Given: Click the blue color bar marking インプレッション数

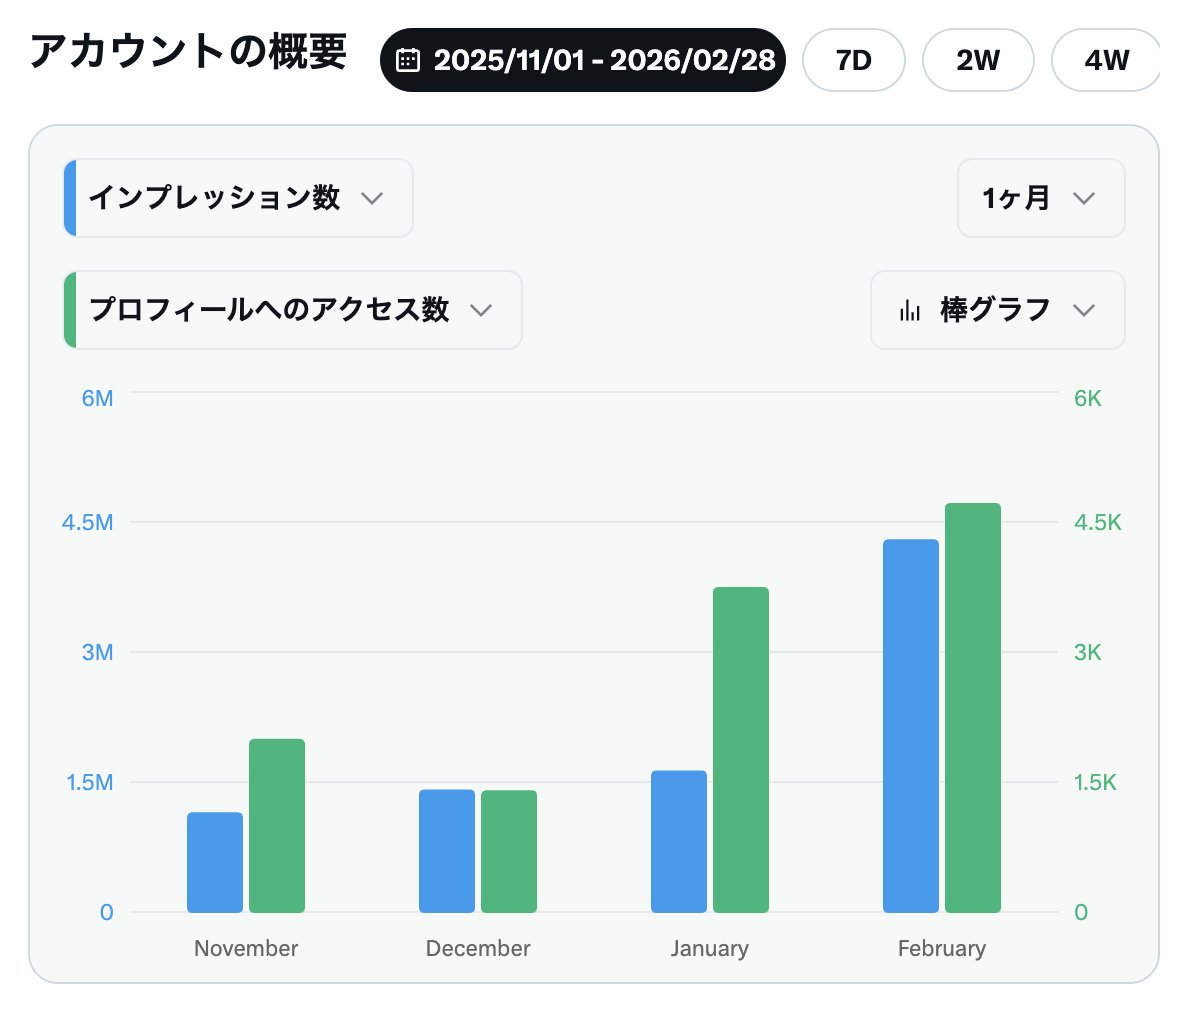Looking at the screenshot, I should click(70, 197).
